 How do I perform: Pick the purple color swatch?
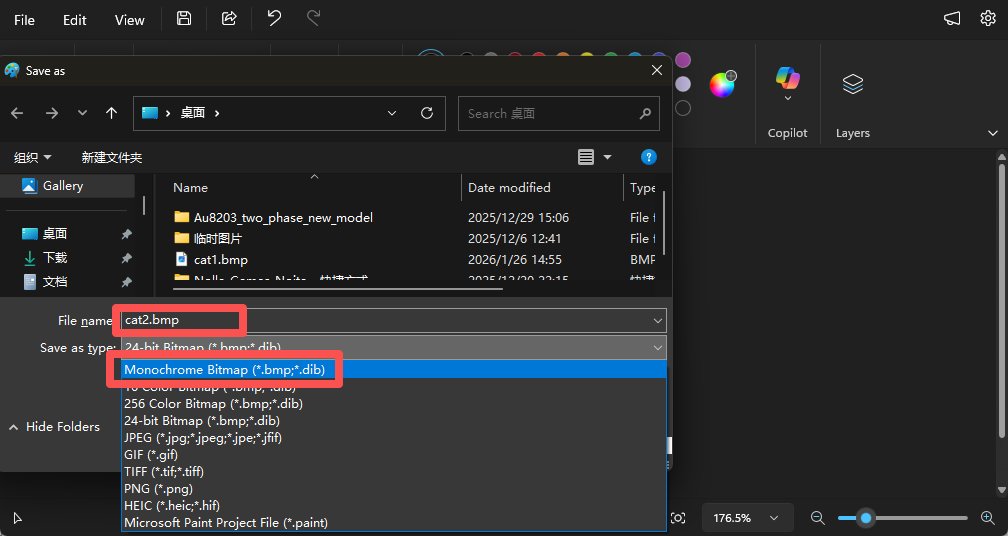point(683,60)
